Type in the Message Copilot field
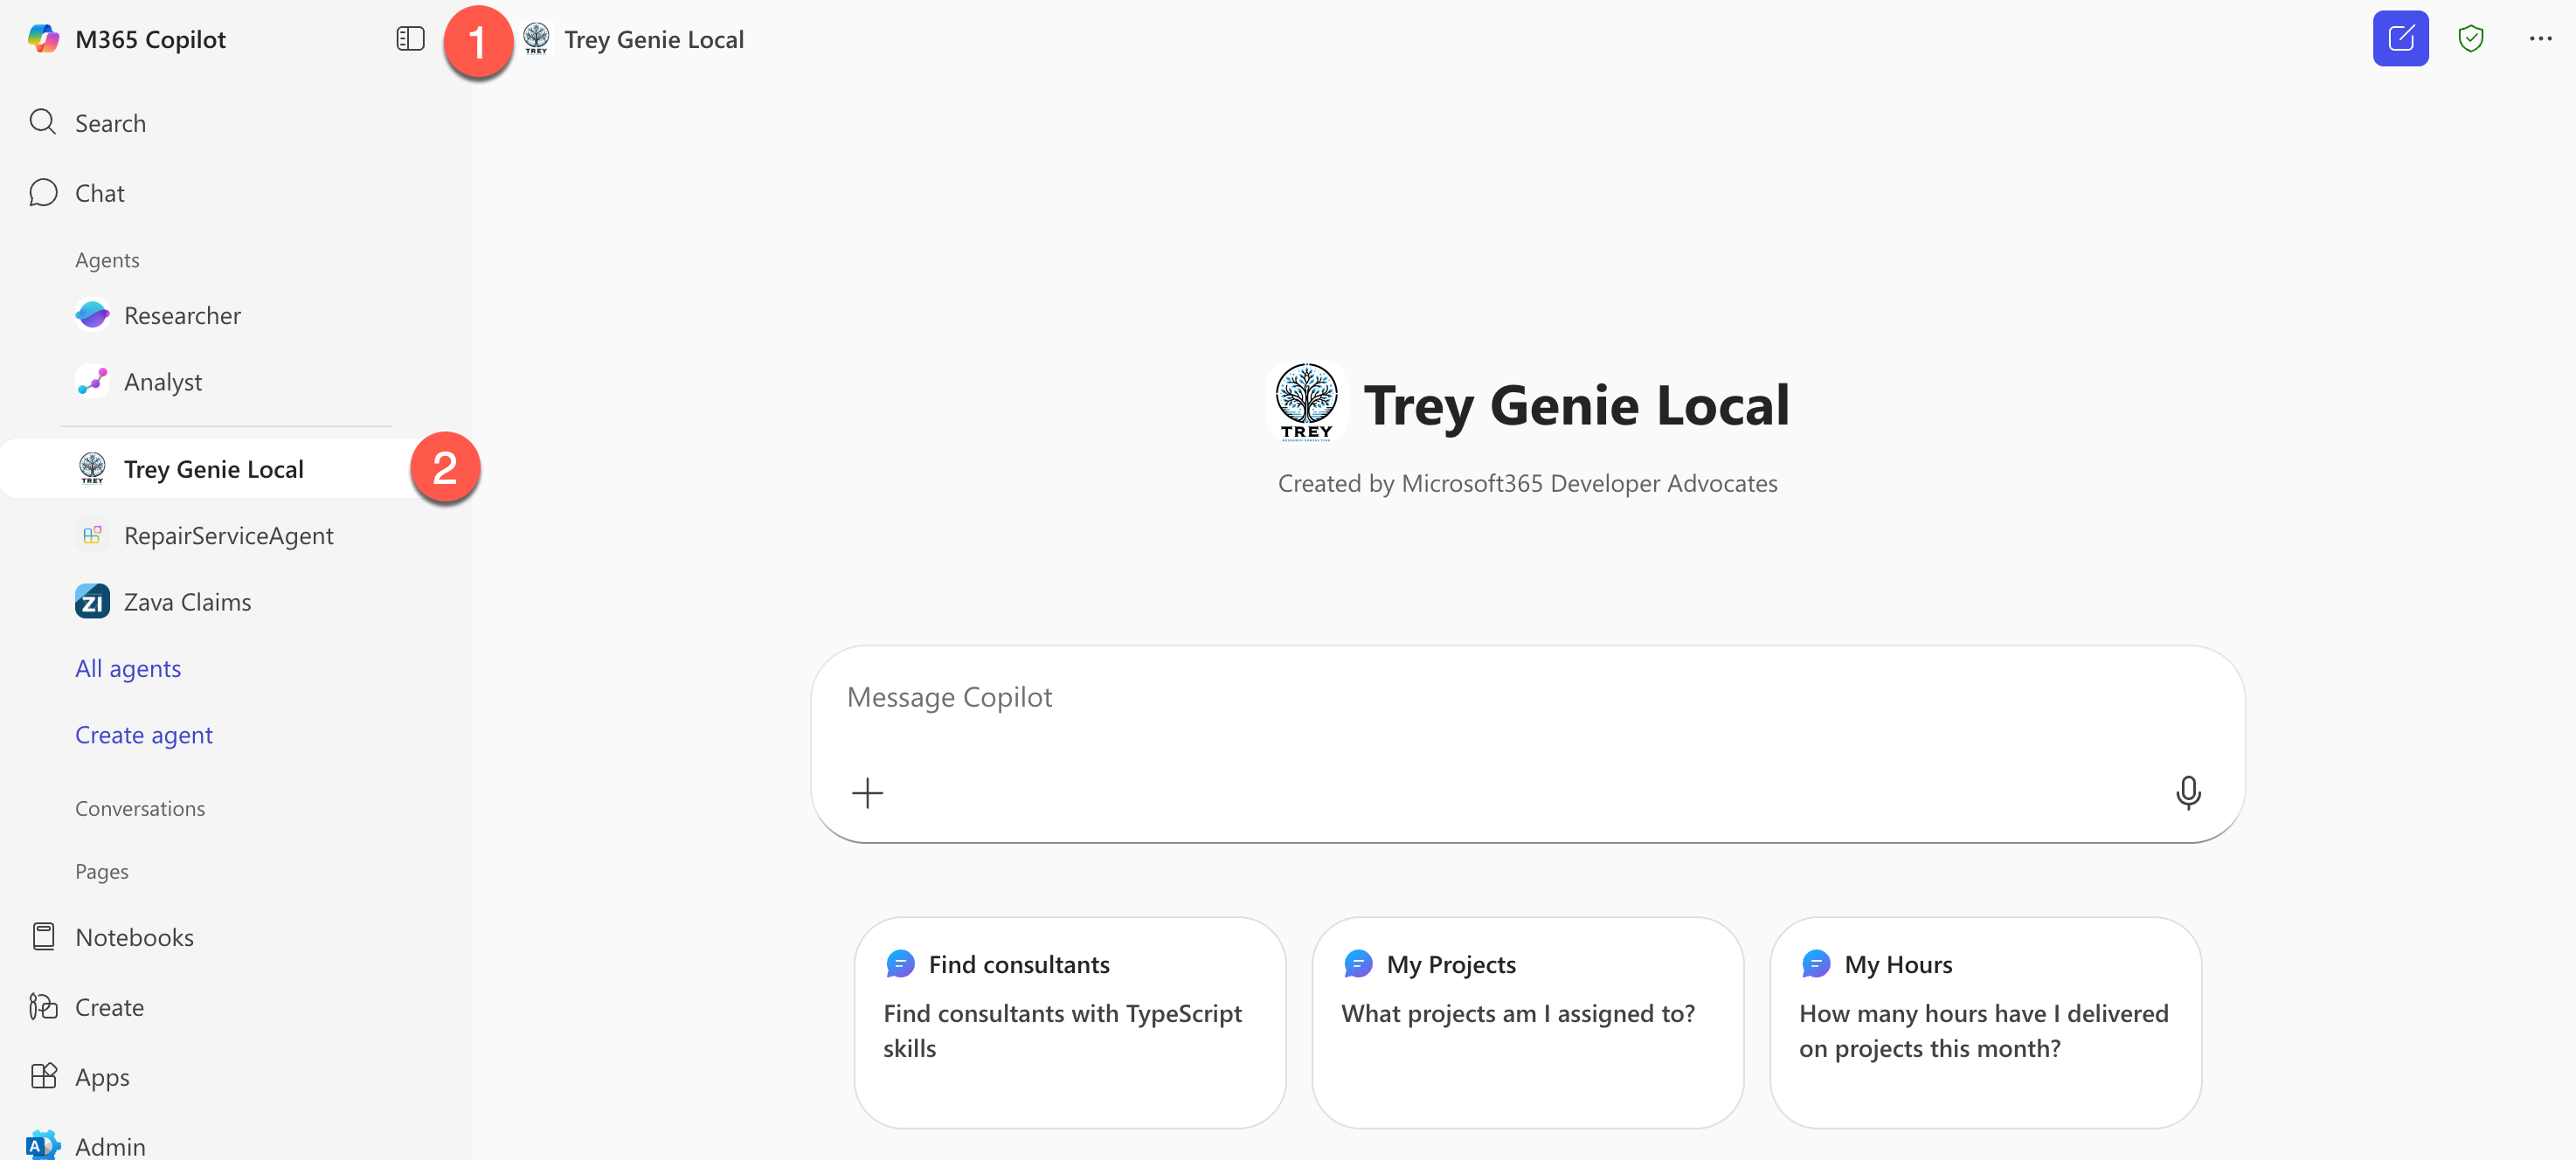Image resolution: width=2576 pixels, height=1160 pixels. tap(1500, 698)
